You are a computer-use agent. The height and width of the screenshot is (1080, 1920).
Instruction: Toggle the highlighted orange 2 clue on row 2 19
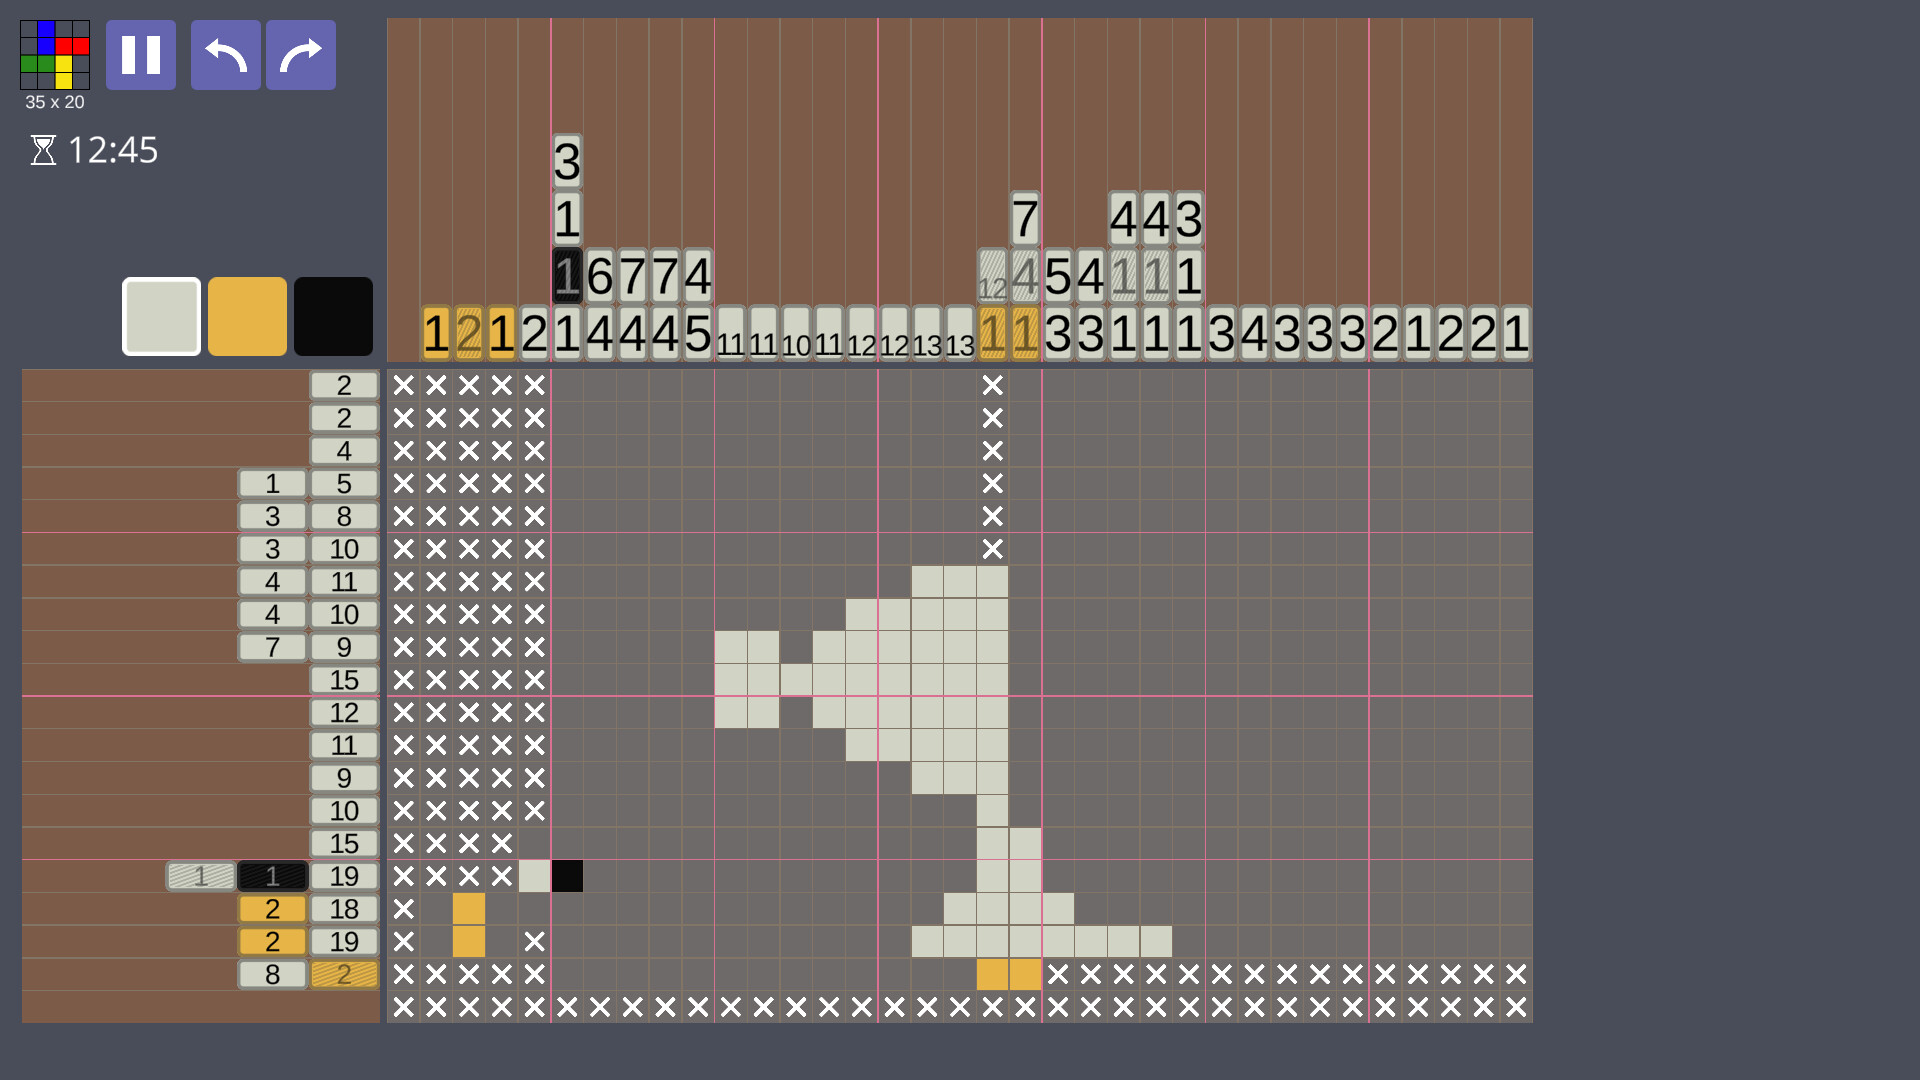(x=272, y=941)
